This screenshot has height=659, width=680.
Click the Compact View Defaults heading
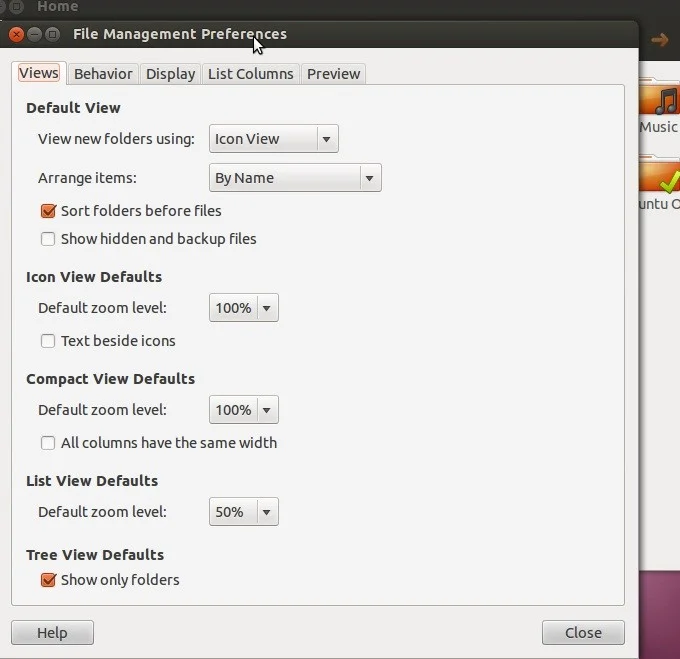[x=110, y=379]
